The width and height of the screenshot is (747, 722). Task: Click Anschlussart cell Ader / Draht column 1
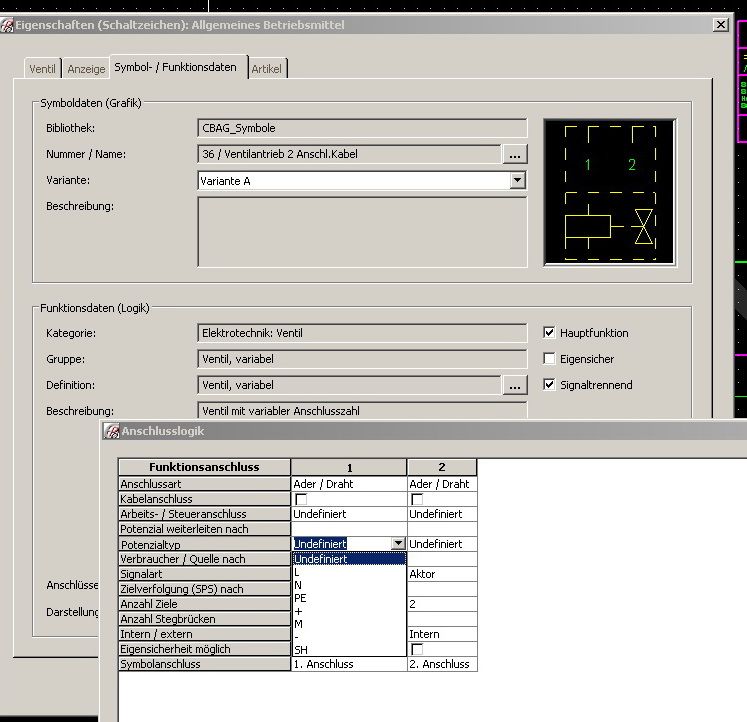[x=349, y=484]
